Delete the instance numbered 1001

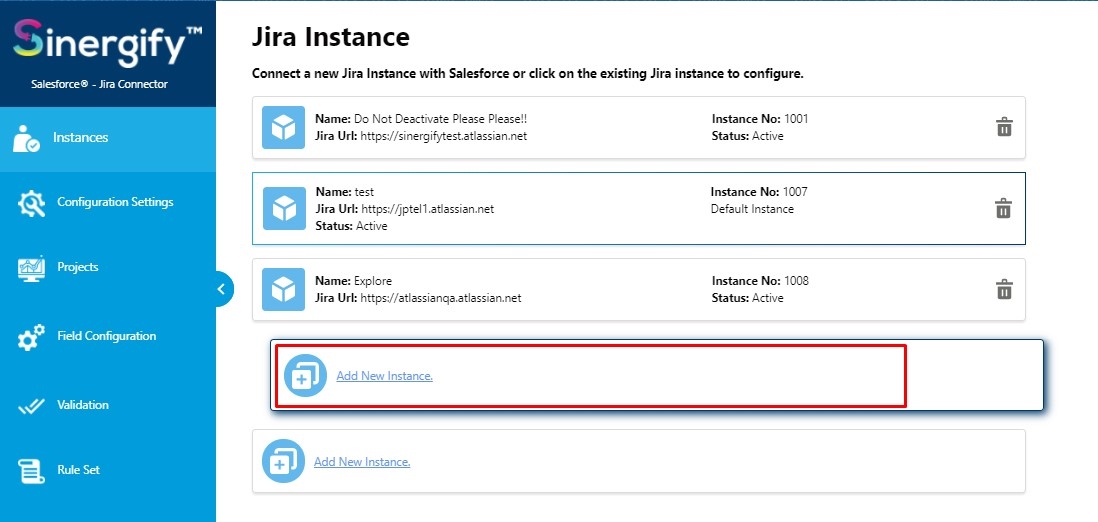pos(1004,127)
